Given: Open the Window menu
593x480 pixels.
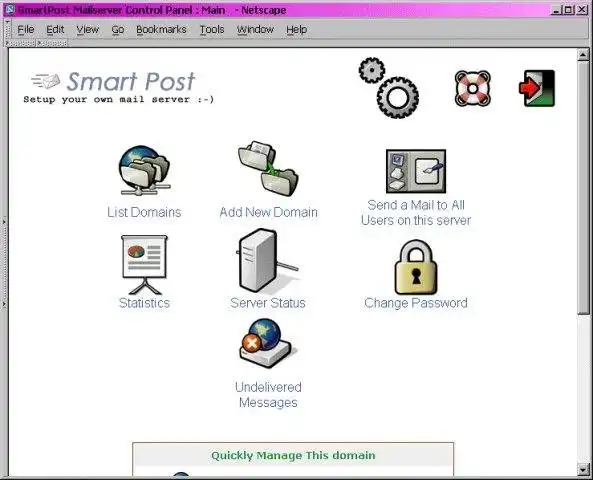Looking at the screenshot, I should (255, 30).
